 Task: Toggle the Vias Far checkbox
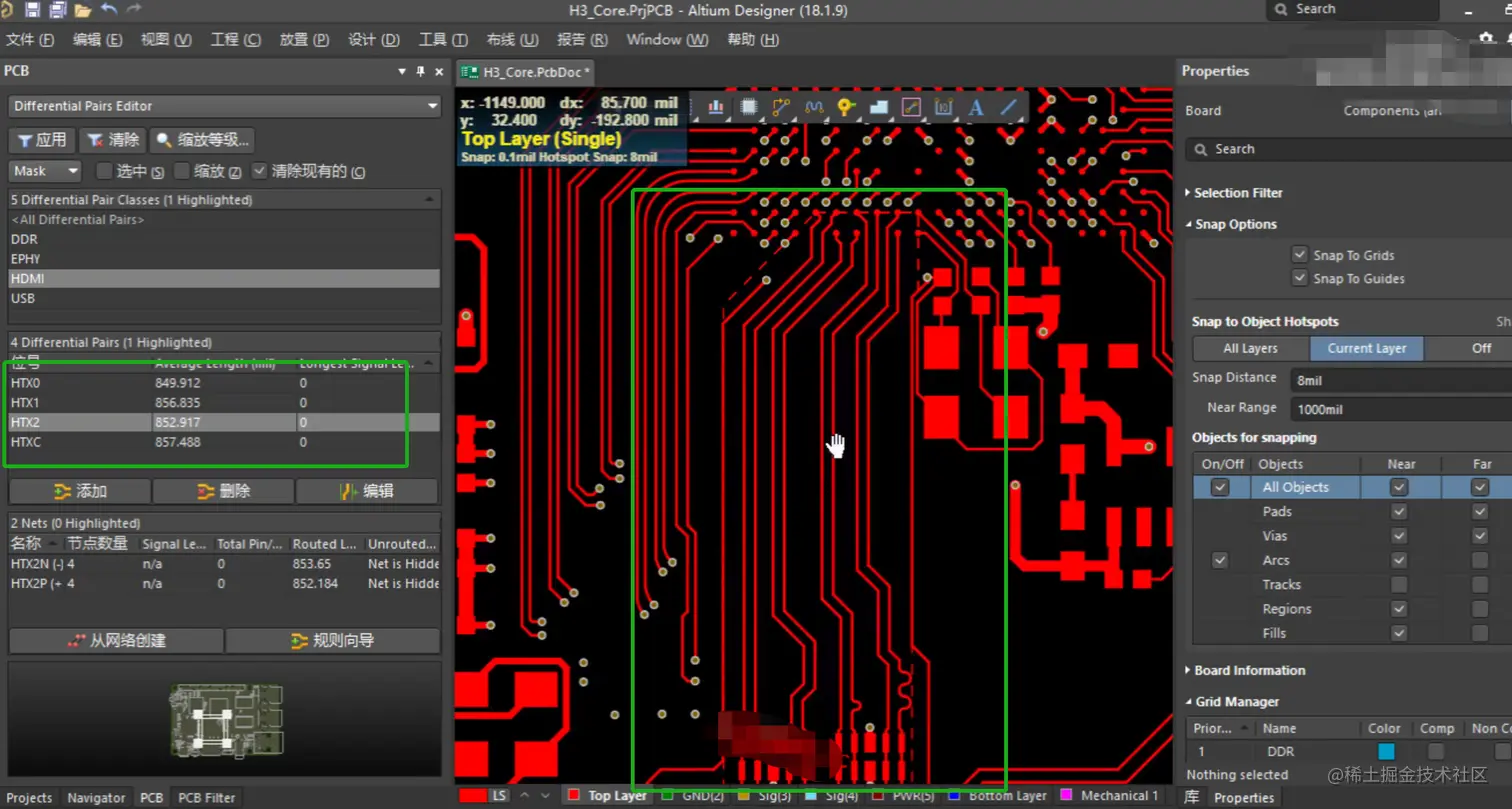(1479, 536)
